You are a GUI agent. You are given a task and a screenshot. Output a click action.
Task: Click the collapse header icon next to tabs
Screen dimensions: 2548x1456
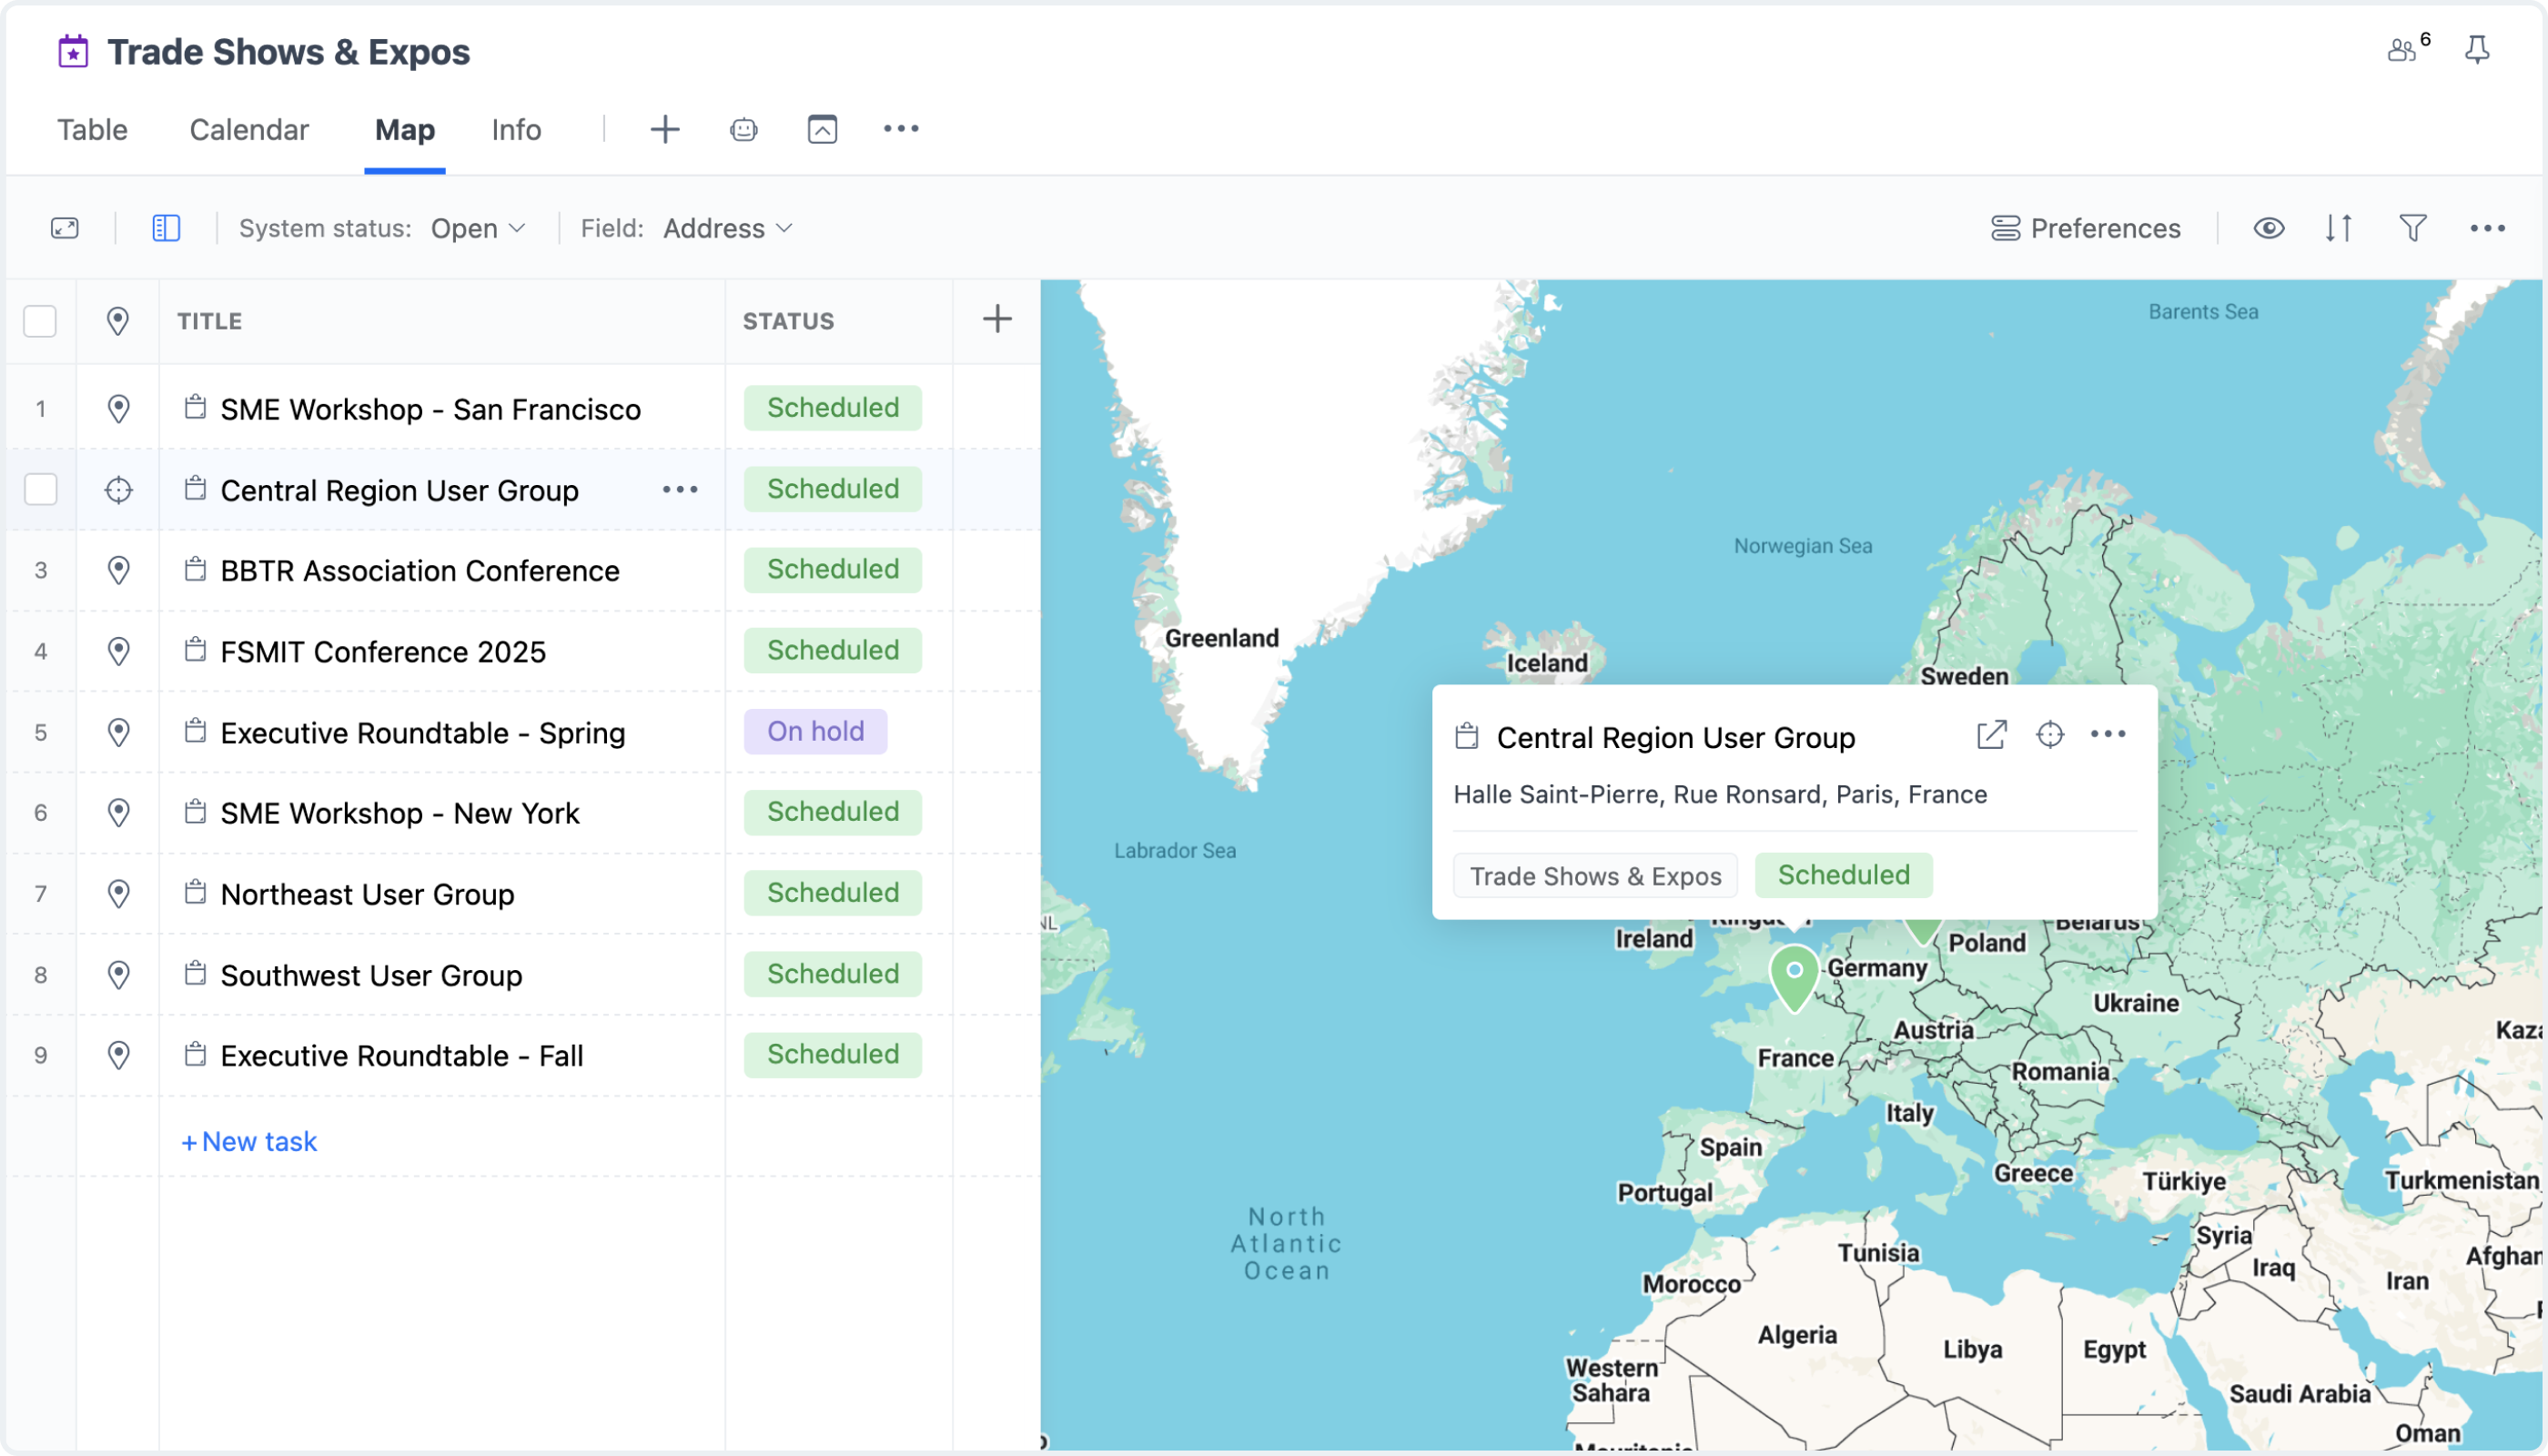822,129
